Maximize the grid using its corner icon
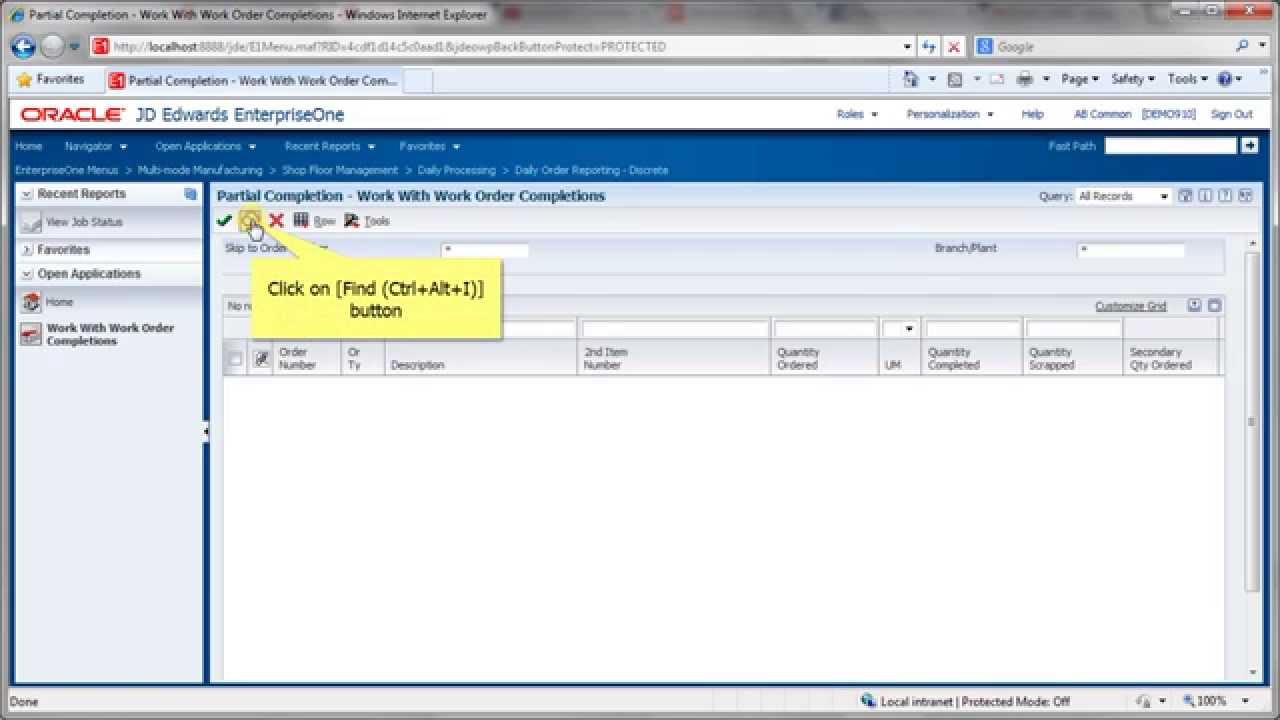1280x720 pixels. click(x=1214, y=306)
